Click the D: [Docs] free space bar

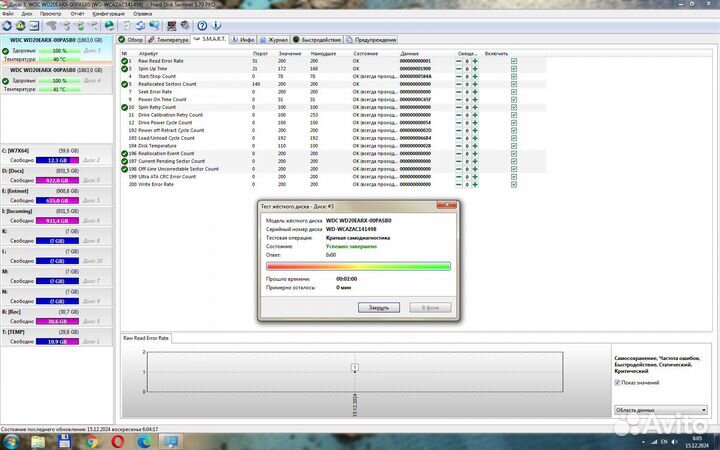click(x=57, y=180)
